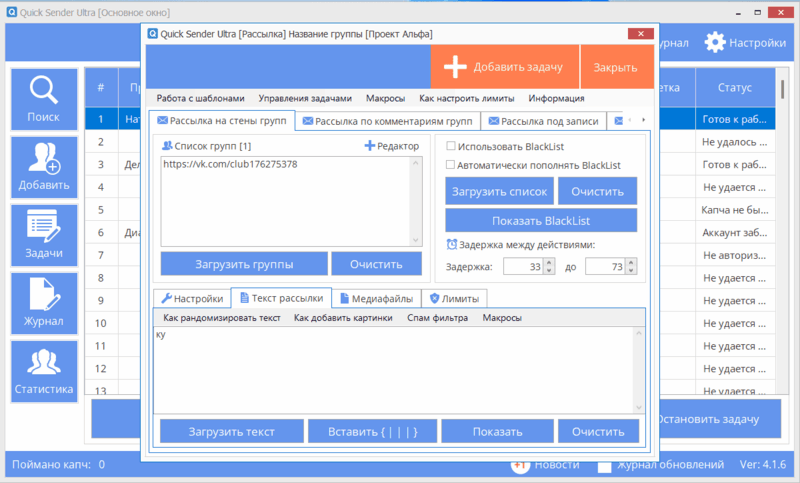800x483 pixels.
Task: Click Вставить { | | | } button
Action: click(x=372, y=431)
